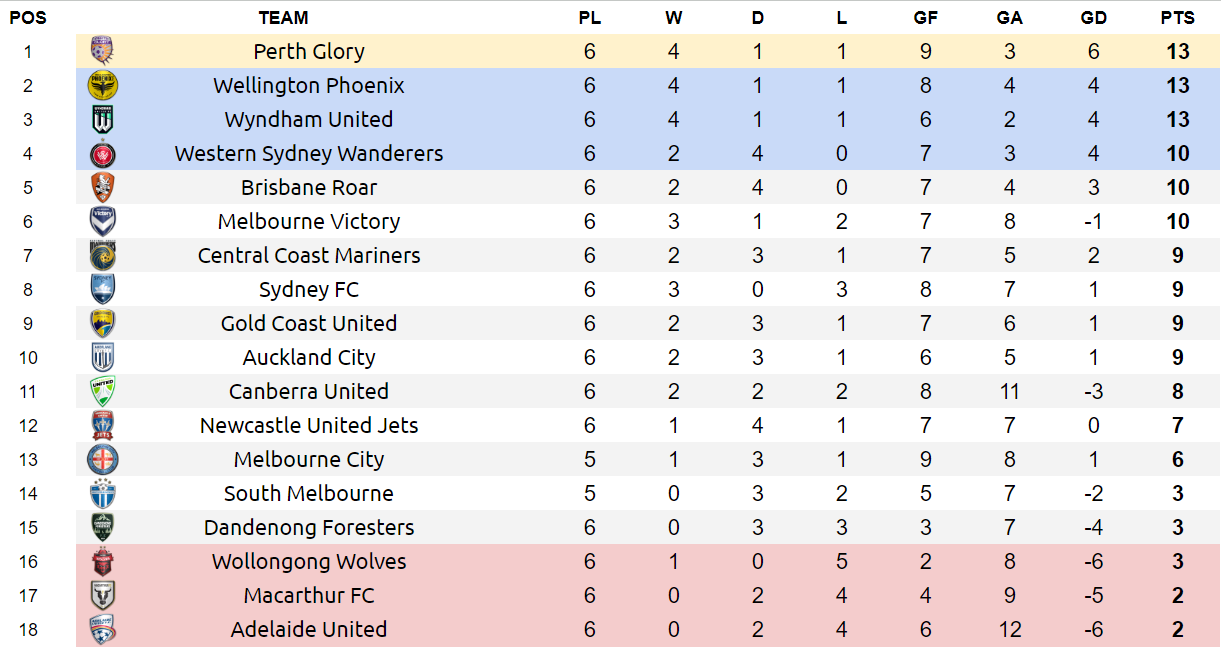Select the Canberra United green crest
1221x669 pixels.
(103, 391)
